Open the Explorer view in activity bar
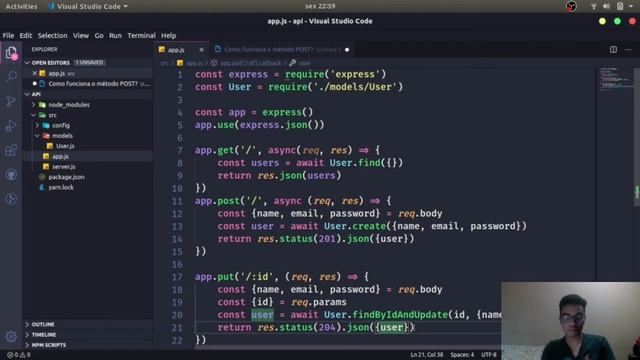This screenshot has height=360, width=640. (11, 53)
